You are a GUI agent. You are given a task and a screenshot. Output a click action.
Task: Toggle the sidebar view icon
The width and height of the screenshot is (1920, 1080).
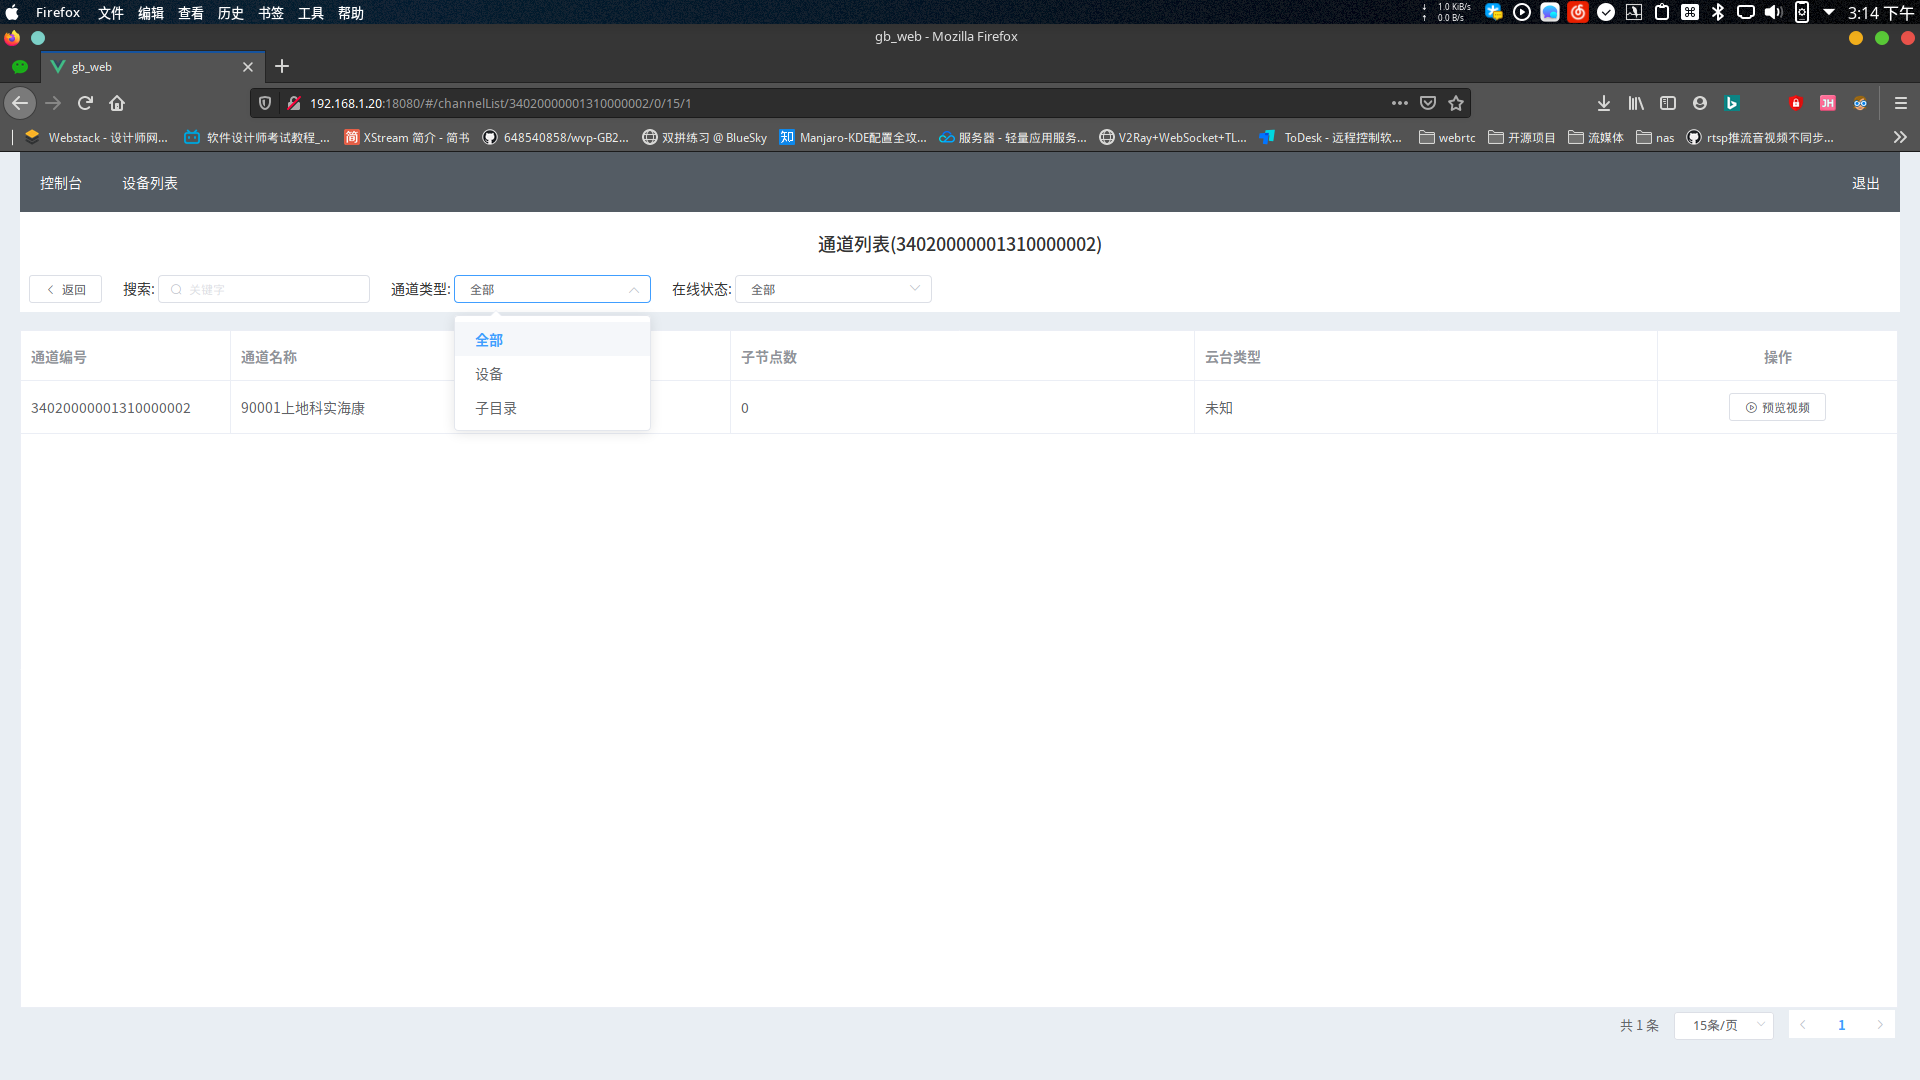[1668, 103]
